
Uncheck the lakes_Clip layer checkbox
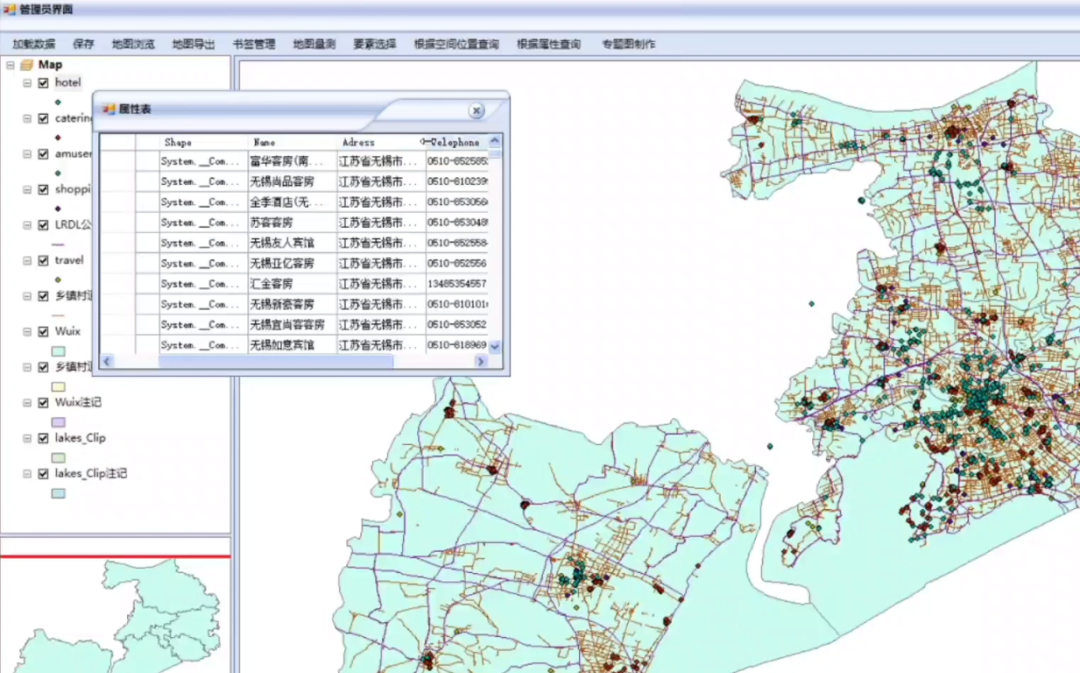43,438
